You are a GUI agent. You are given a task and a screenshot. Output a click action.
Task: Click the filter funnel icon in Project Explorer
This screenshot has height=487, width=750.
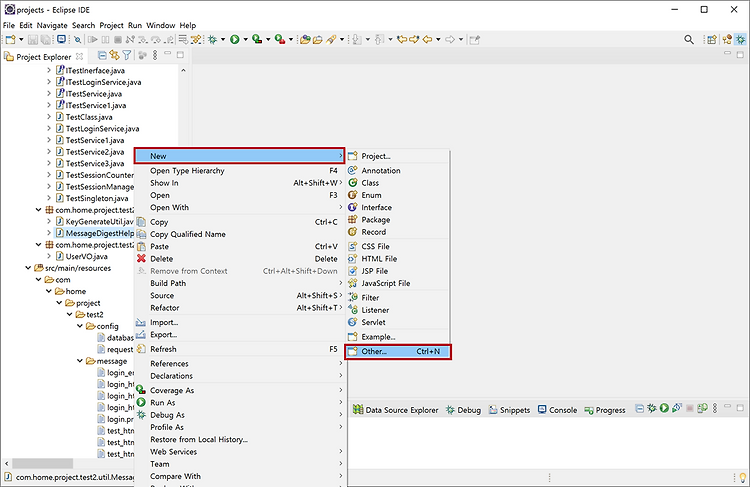coord(127,55)
